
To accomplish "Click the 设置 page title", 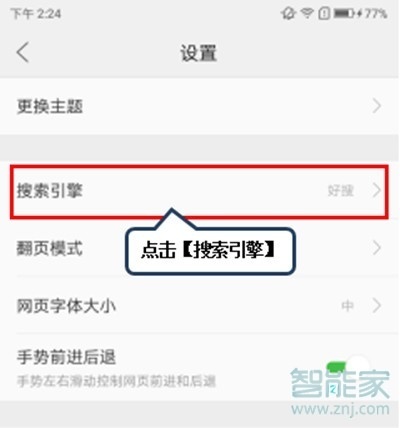I will click(199, 53).
